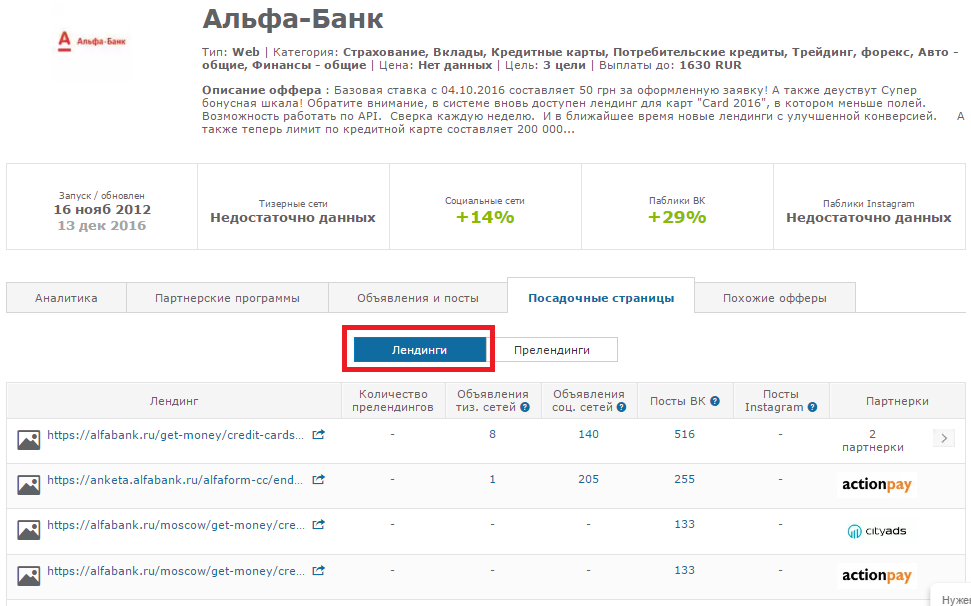
Task: Click the cityads partner logo
Action: [877, 530]
